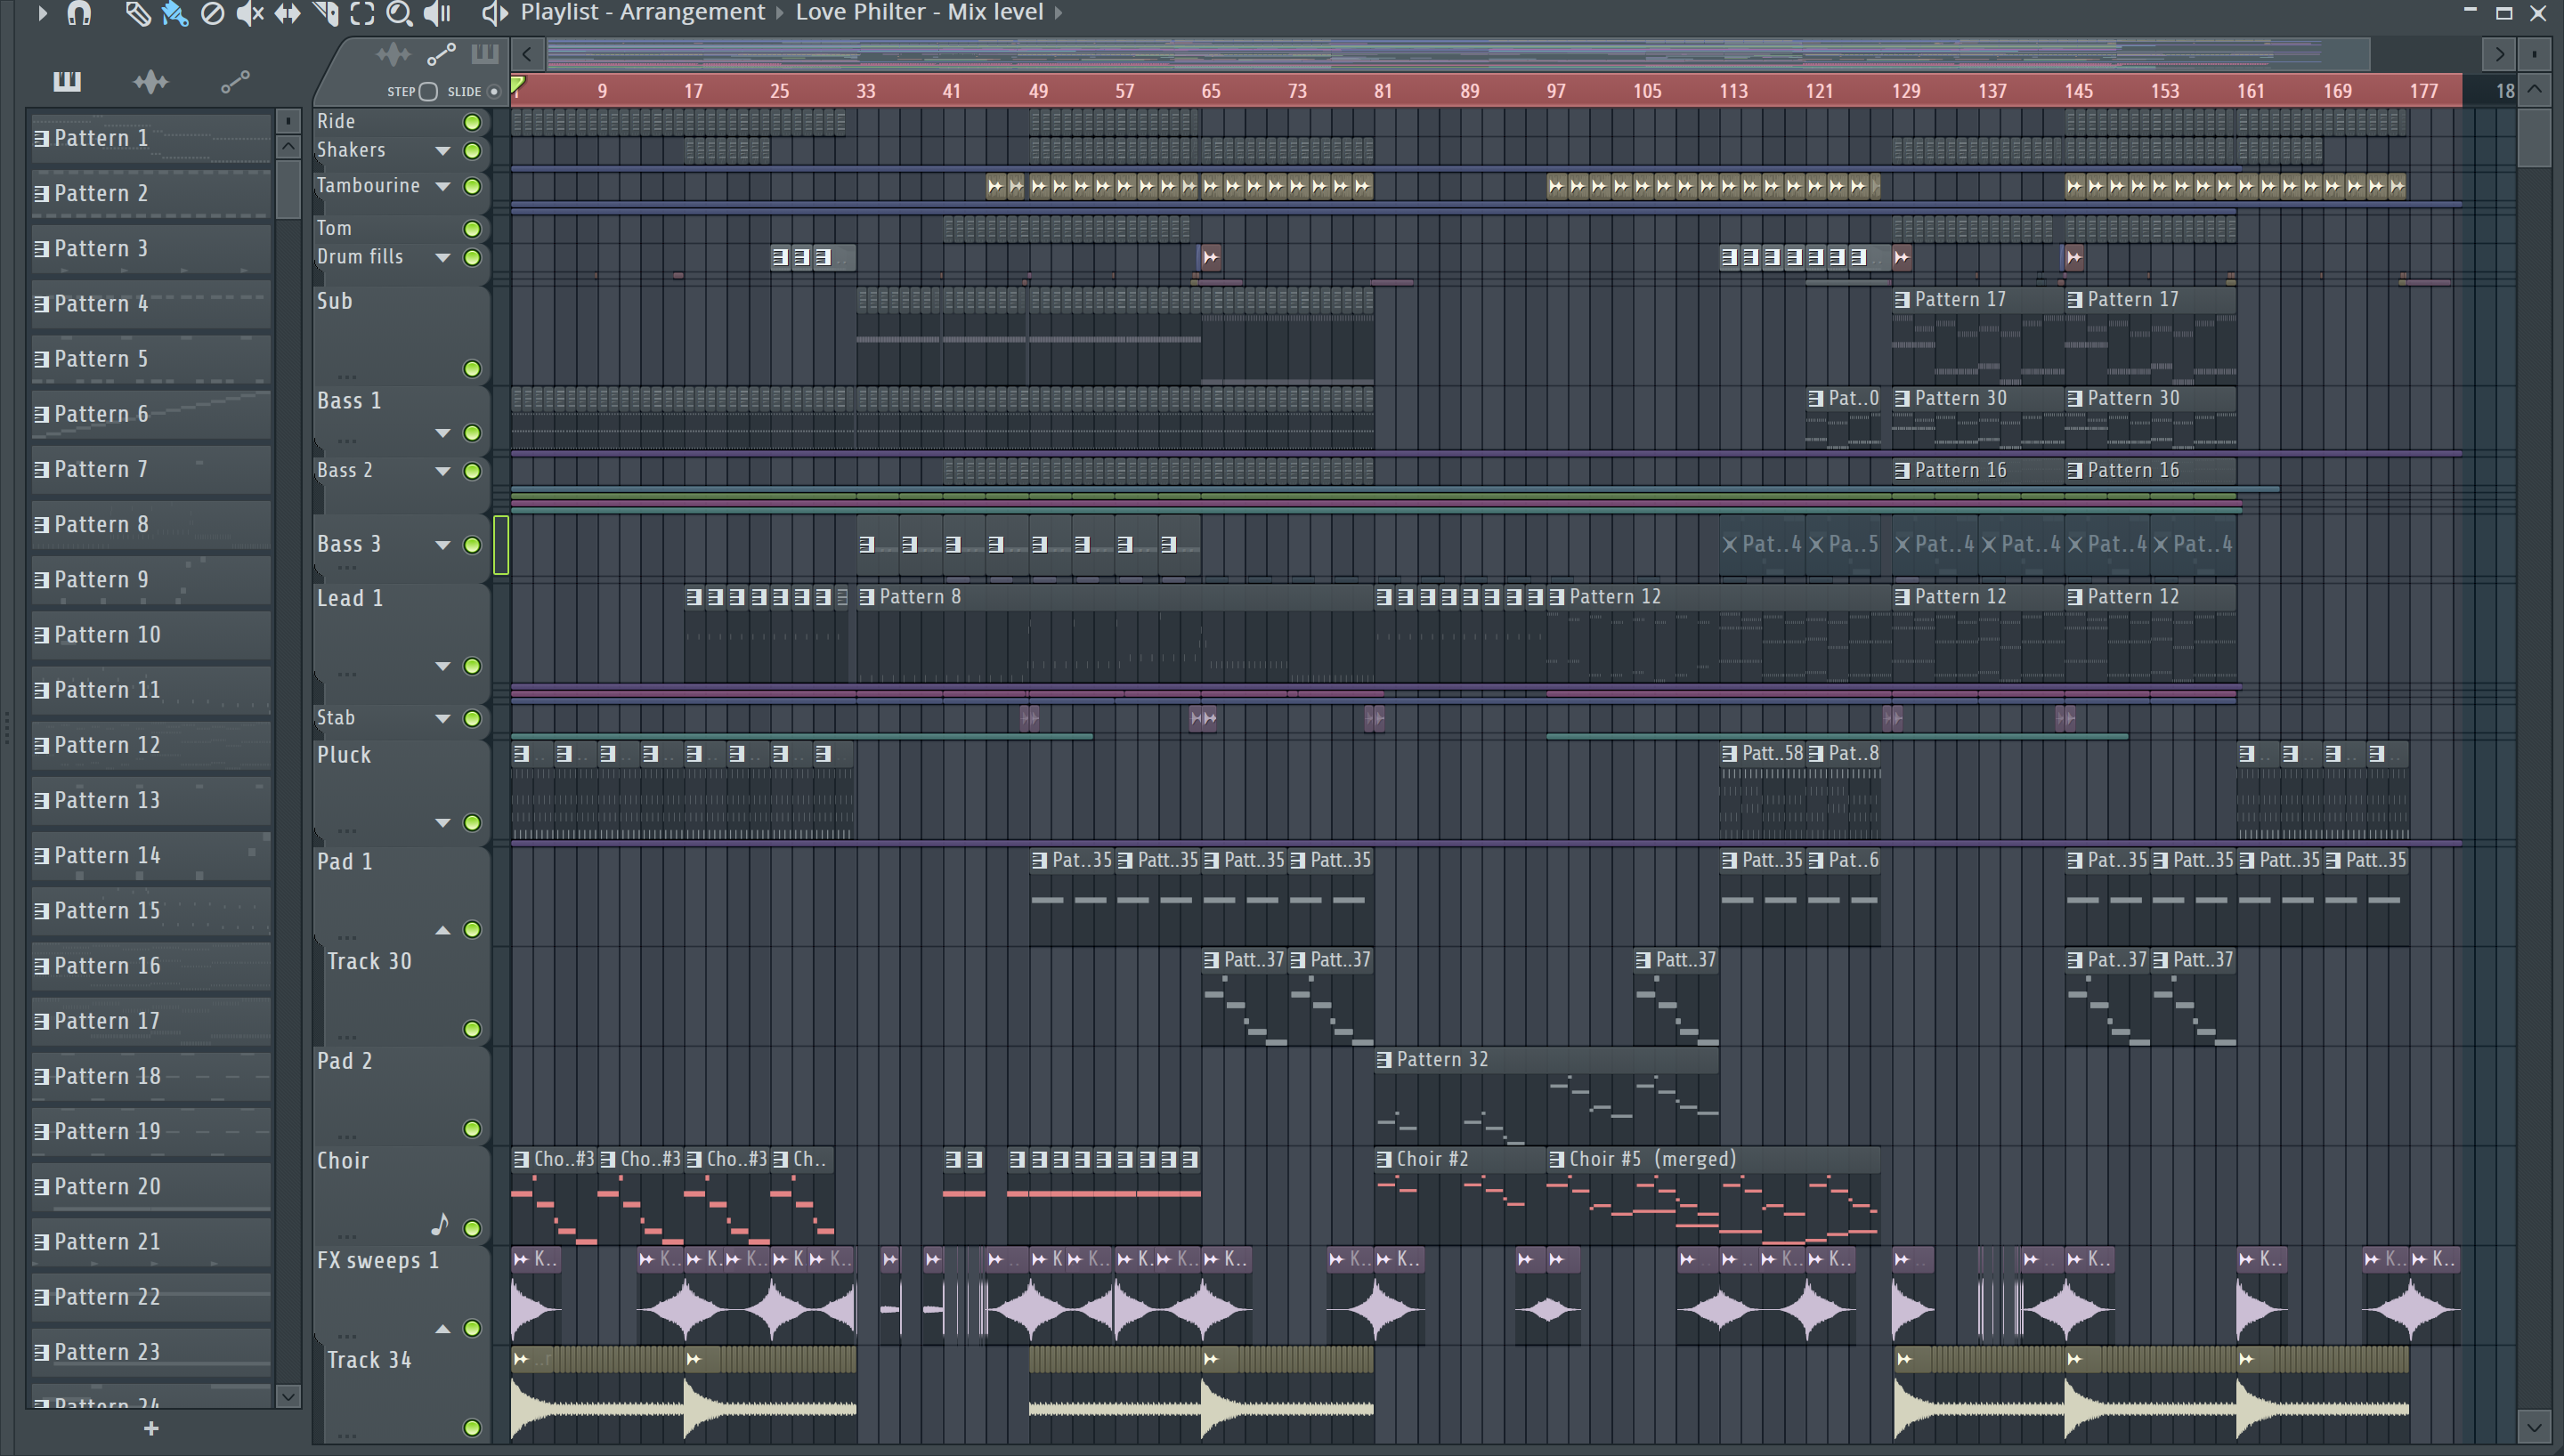
Task: Select the Draw pencil tool
Action: pyautogui.click(x=137, y=13)
